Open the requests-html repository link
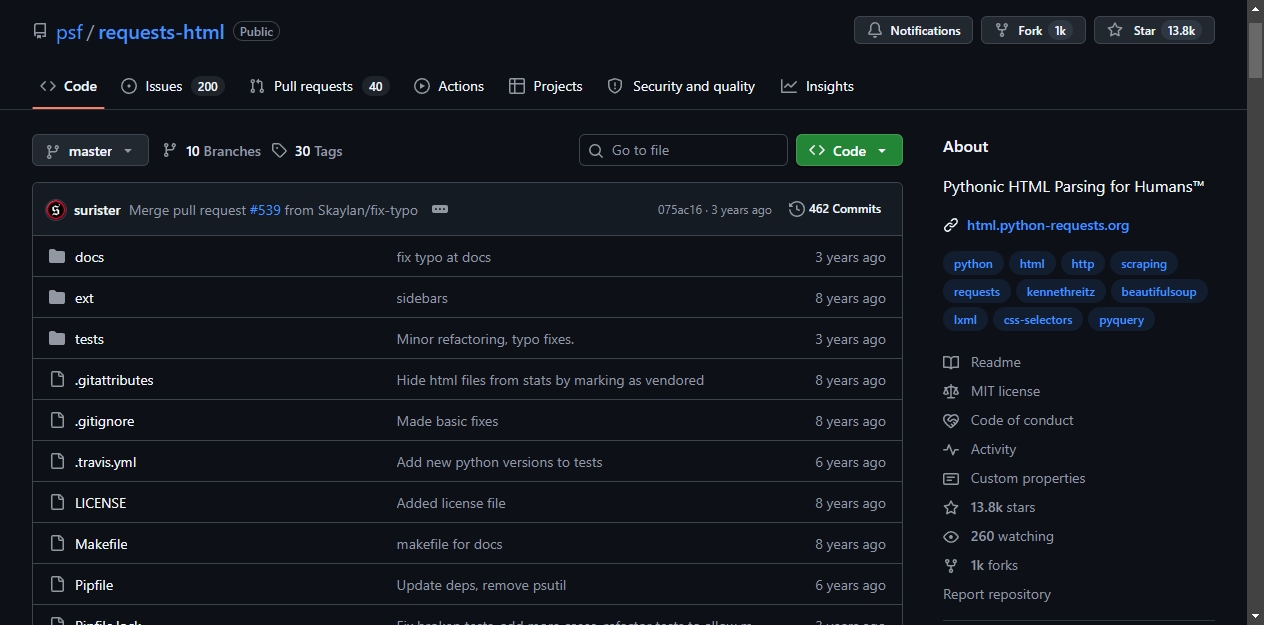 [161, 32]
